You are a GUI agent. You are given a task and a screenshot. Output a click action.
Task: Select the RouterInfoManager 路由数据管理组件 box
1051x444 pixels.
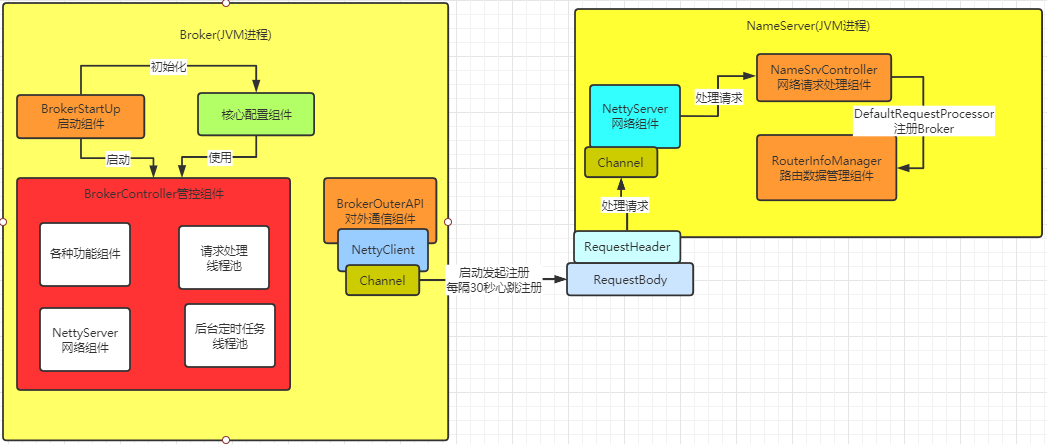click(826, 168)
